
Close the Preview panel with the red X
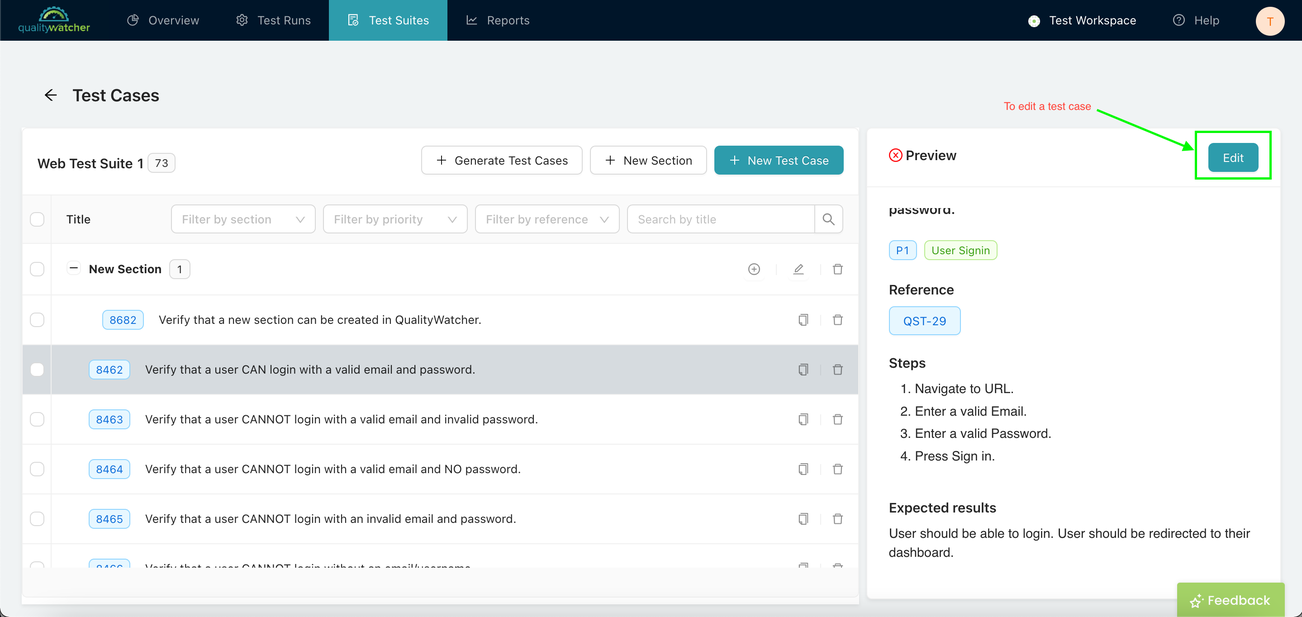pyautogui.click(x=896, y=155)
